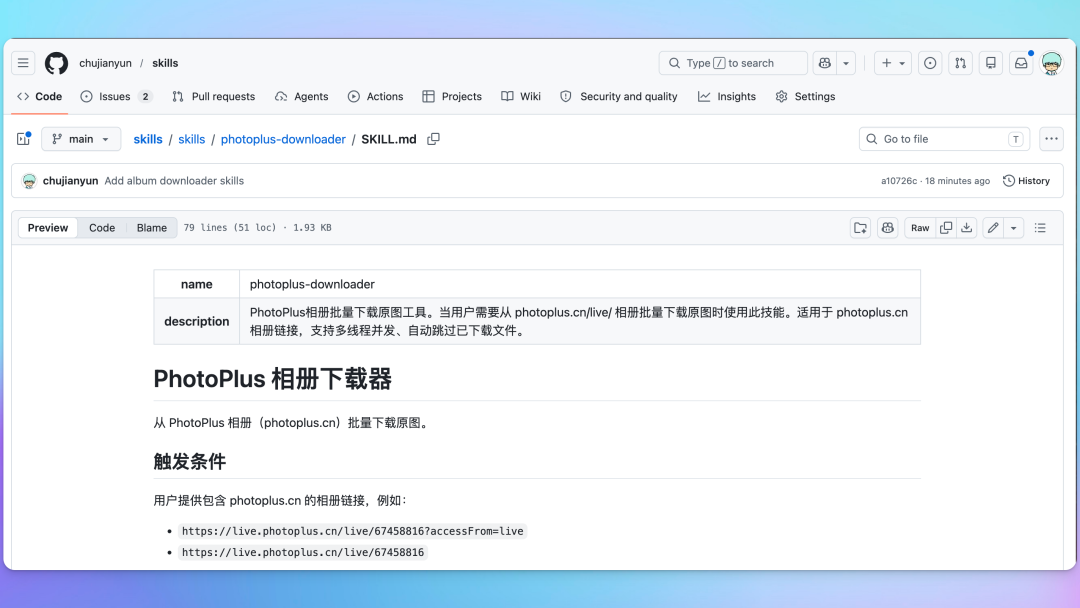Open skills repository name in header
Image resolution: width=1080 pixels, height=608 pixels.
tap(165, 63)
